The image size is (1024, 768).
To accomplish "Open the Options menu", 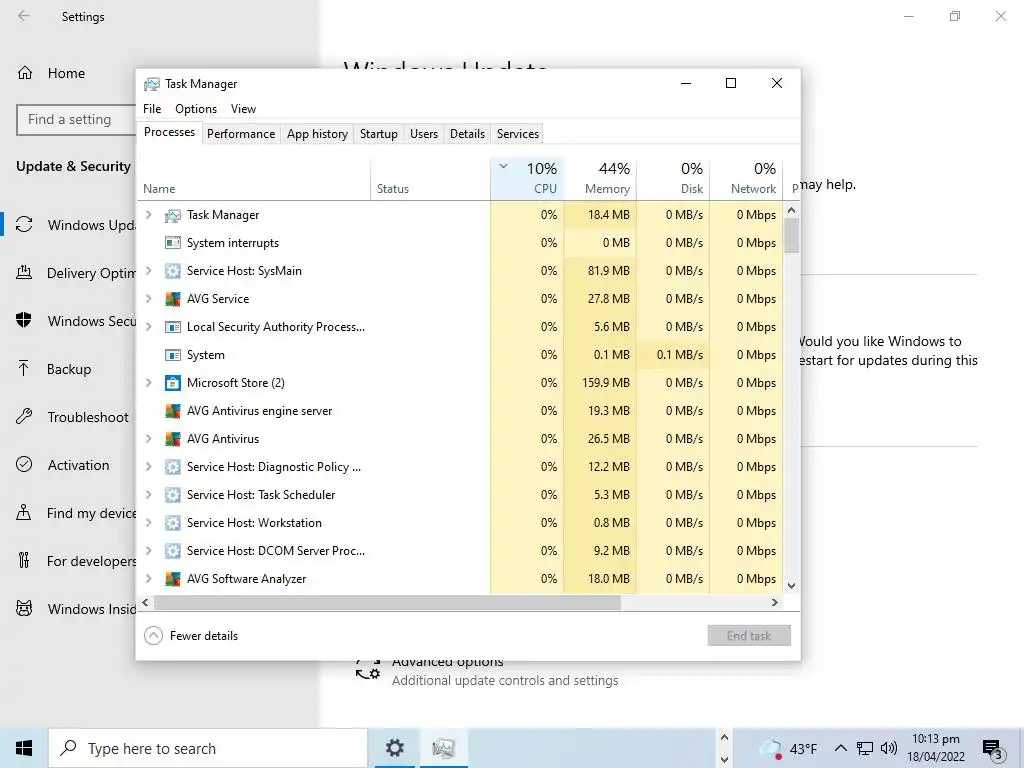I will pos(196,109).
